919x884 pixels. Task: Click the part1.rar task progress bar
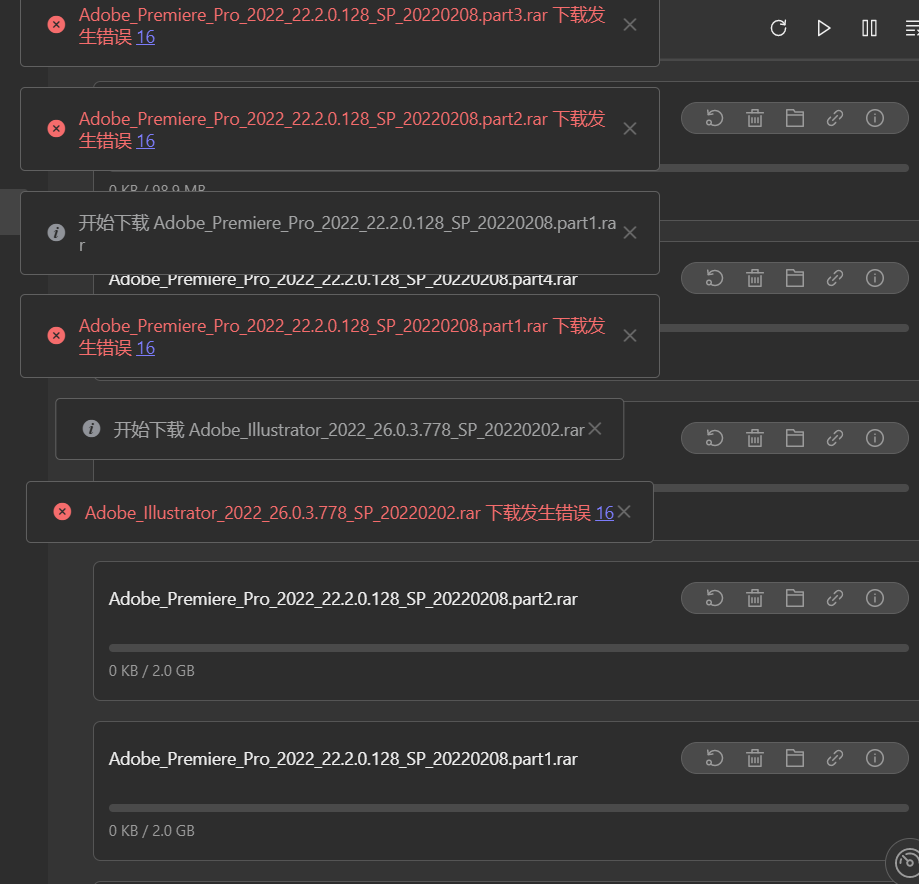[508, 808]
